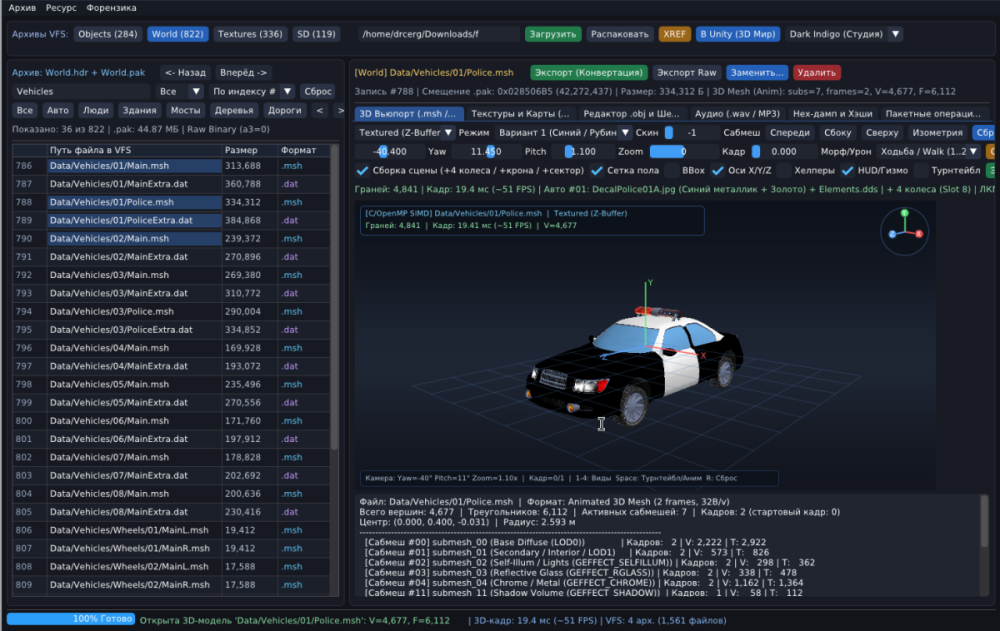
Task: Select the Objects (284) archive
Action: [x=108, y=34]
